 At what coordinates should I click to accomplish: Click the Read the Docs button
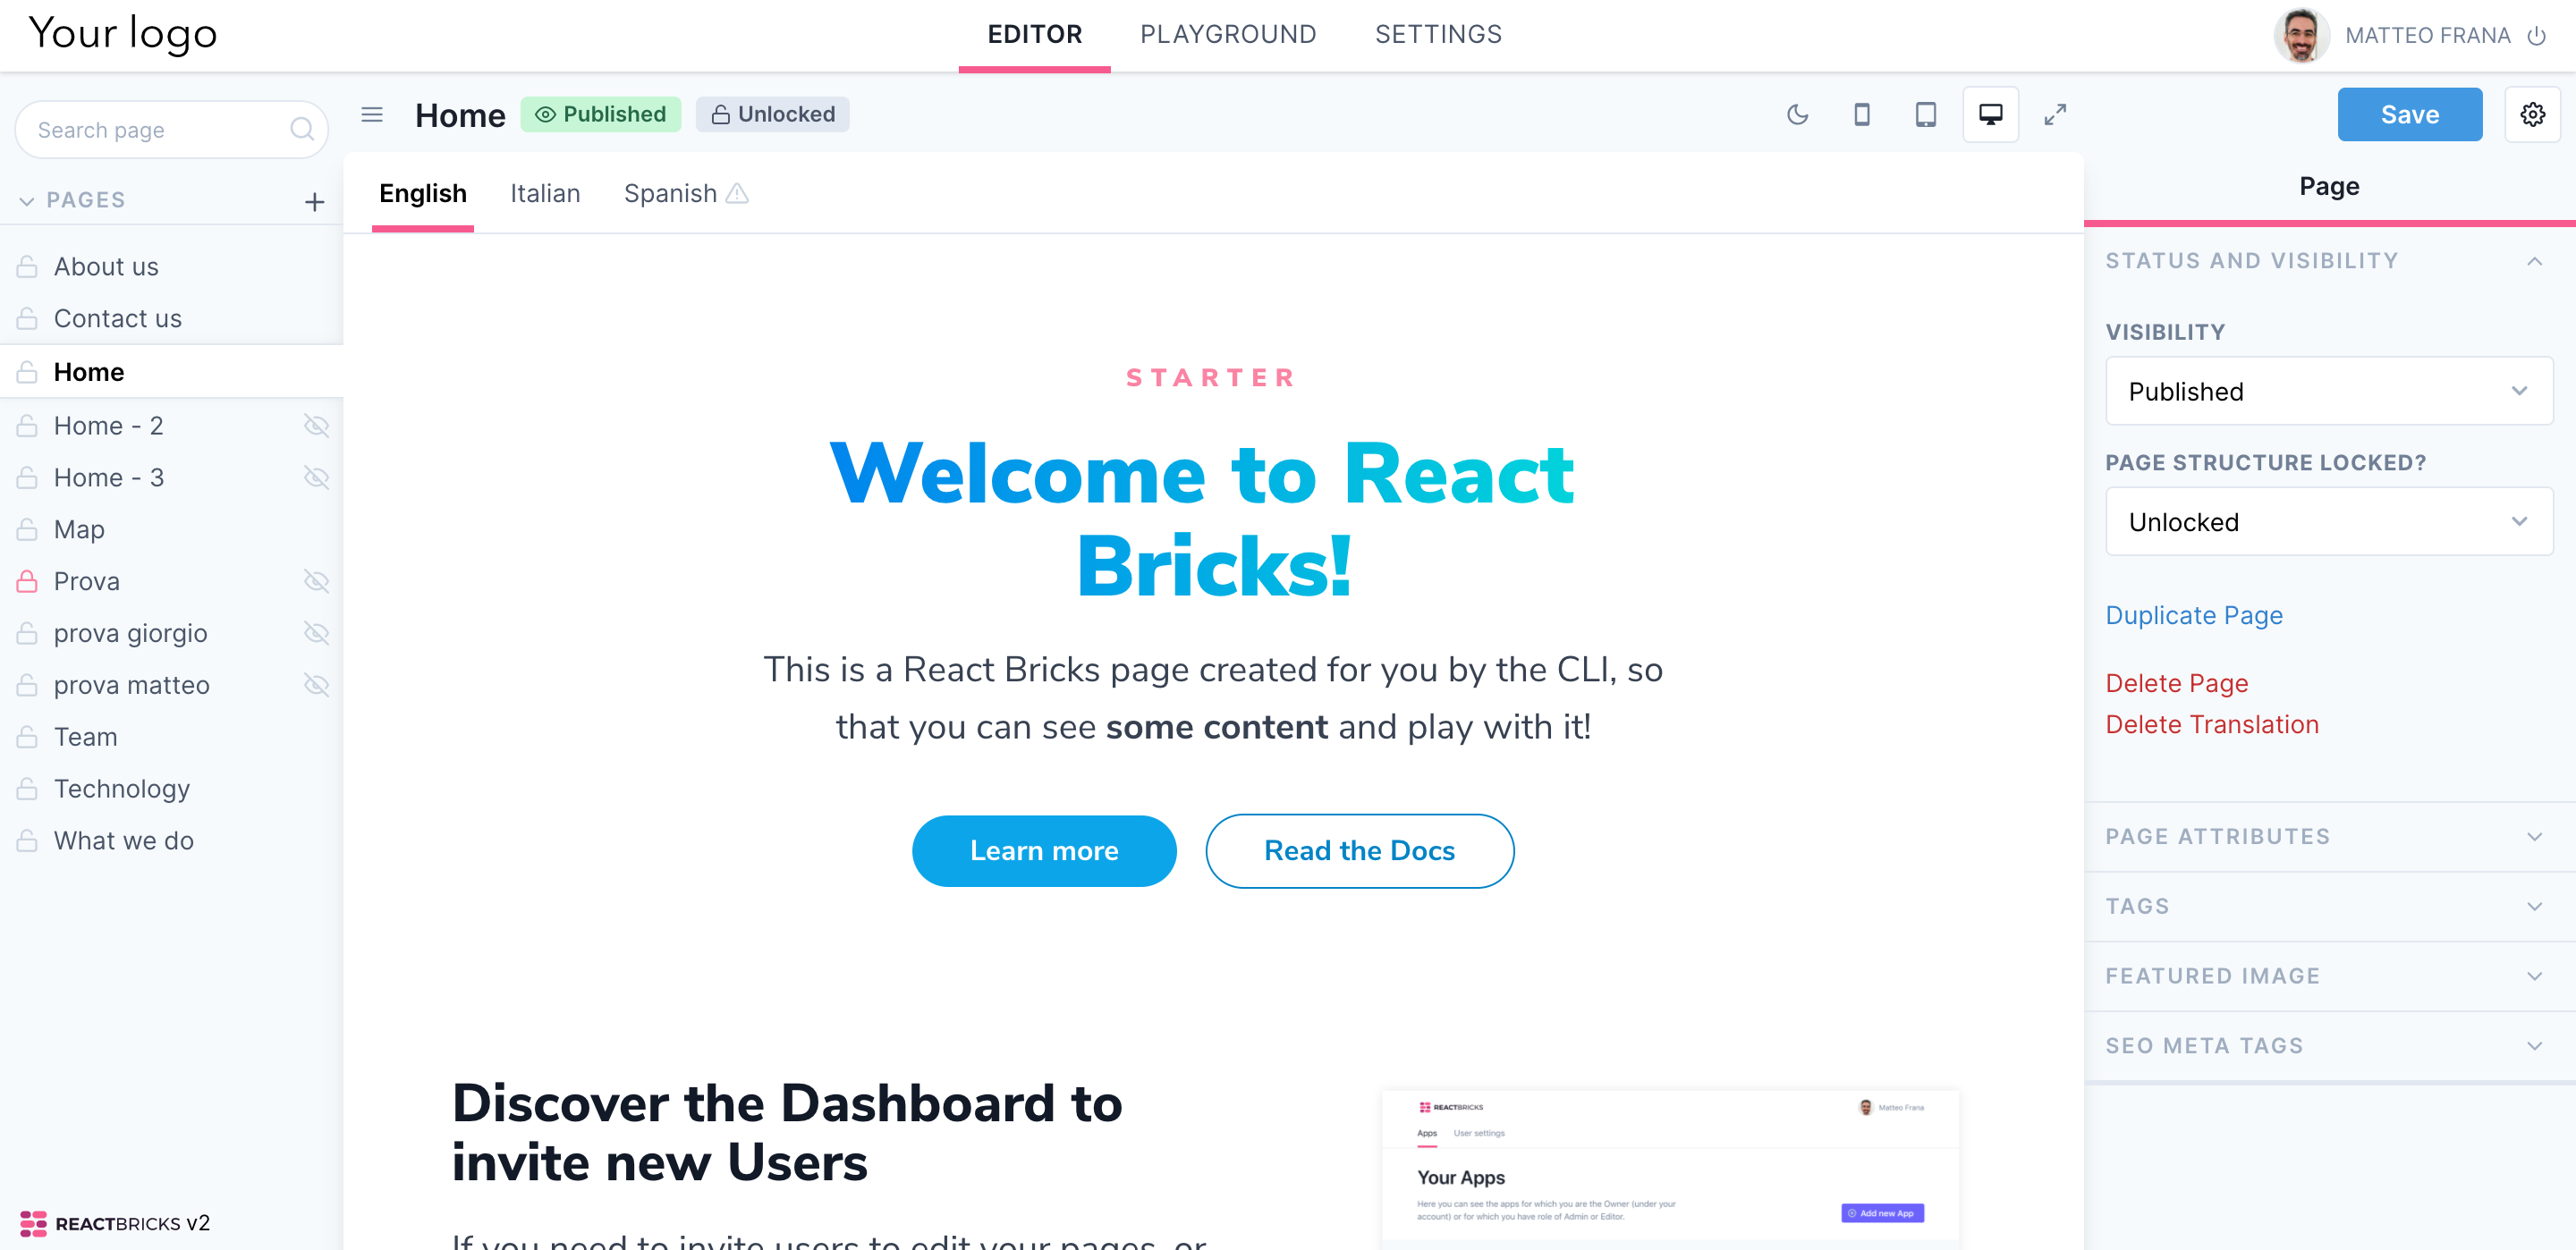(x=1359, y=851)
